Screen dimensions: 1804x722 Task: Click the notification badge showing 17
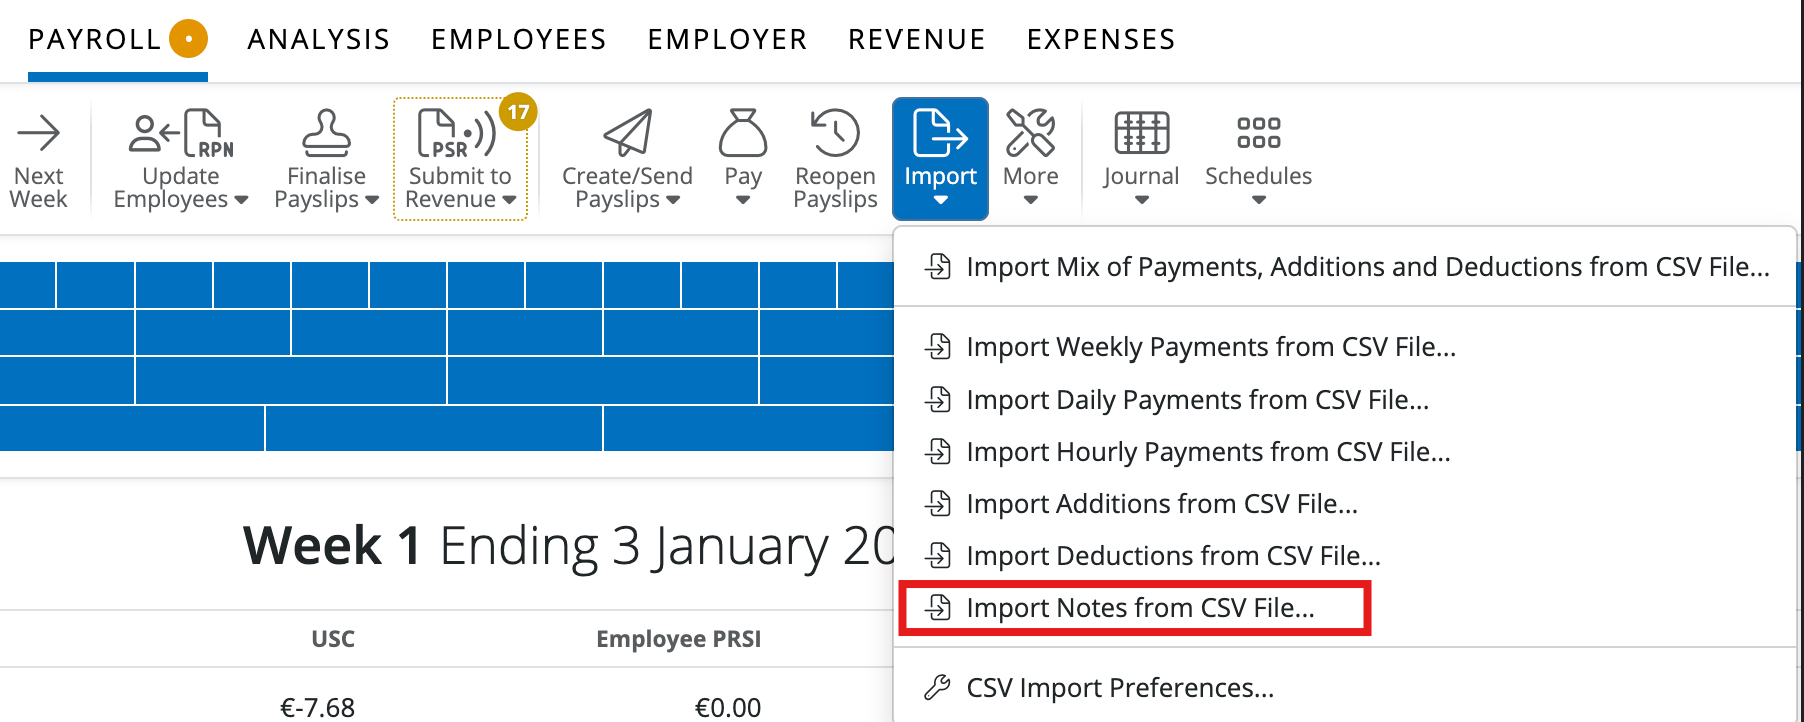(x=517, y=113)
